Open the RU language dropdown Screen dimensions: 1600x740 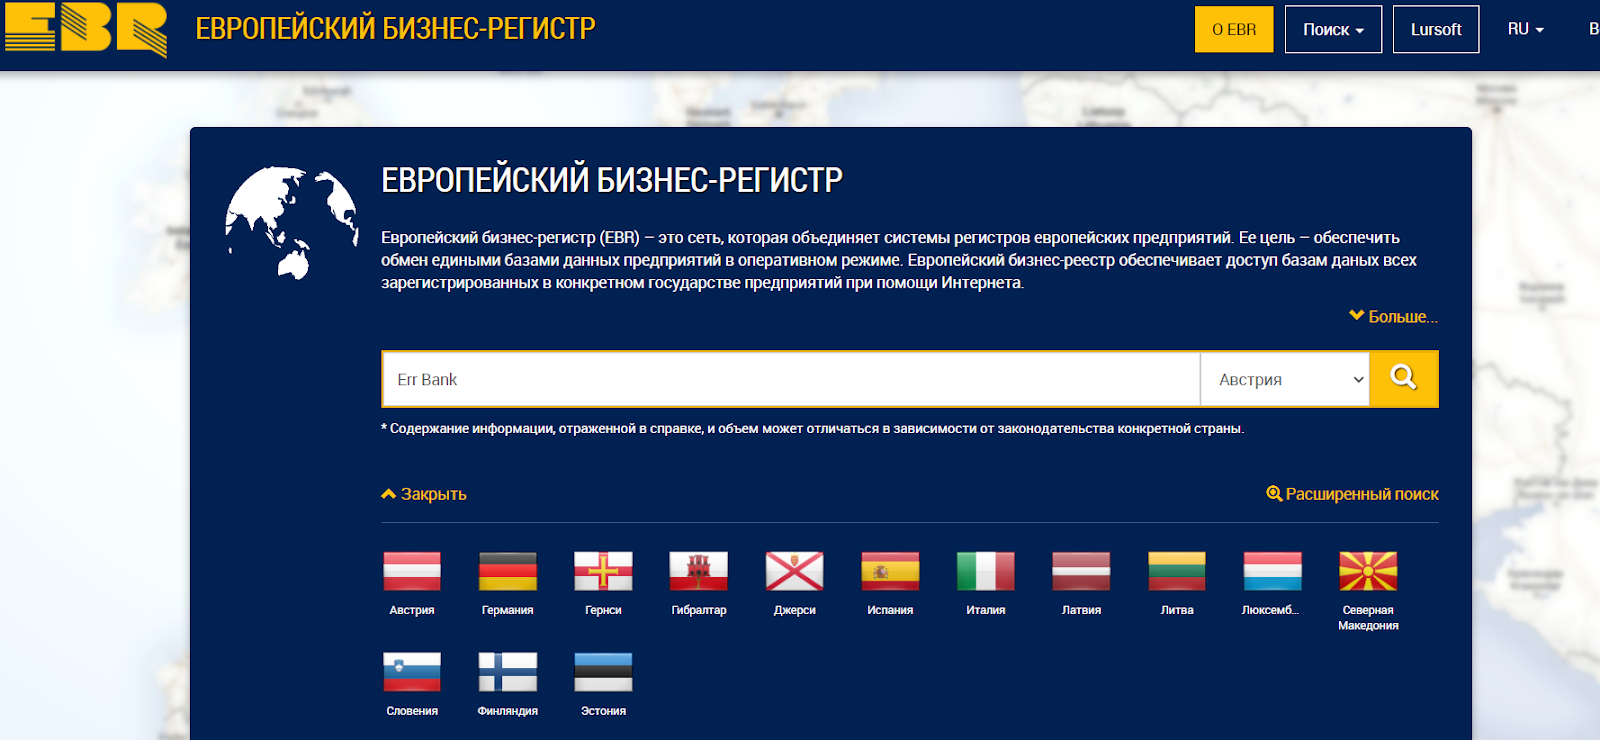click(1526, 29)
